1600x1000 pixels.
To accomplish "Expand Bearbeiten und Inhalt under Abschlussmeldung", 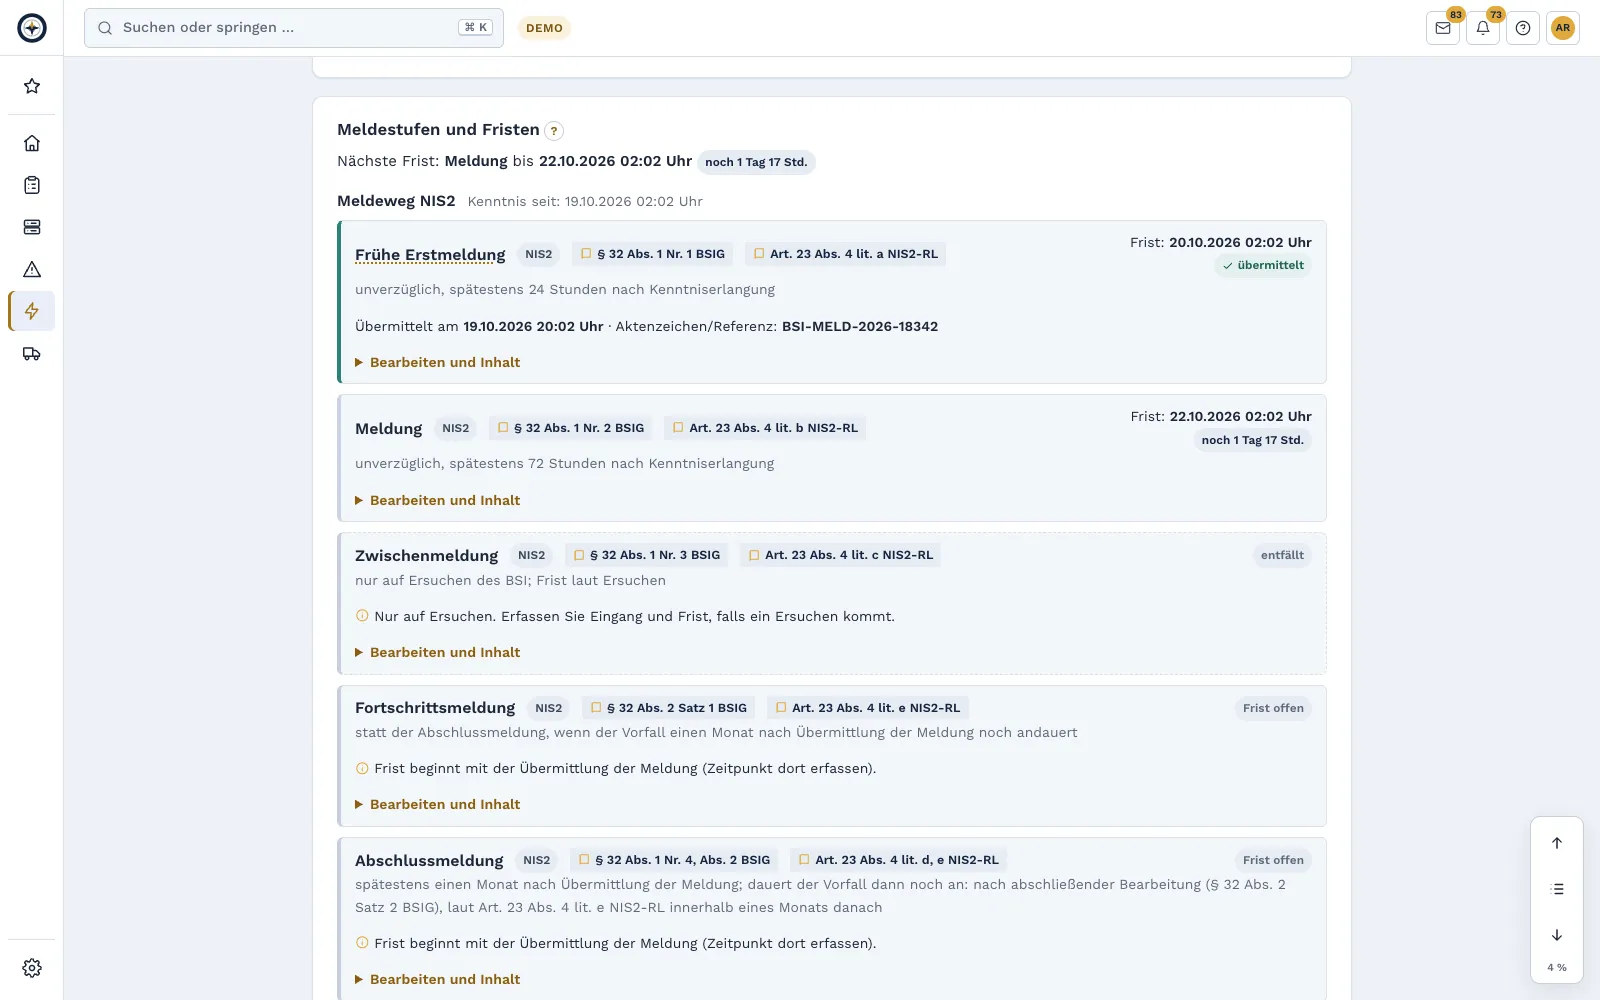I will point(438,979).
